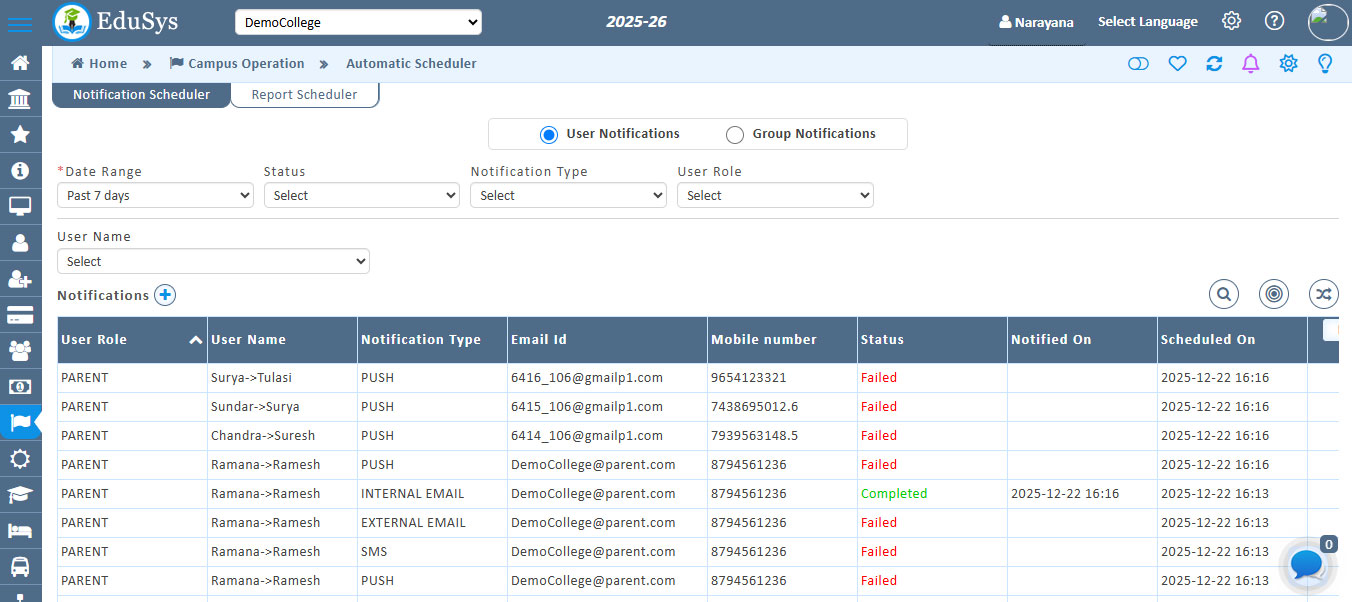This screenshot has width=1352, height=602.
Task: Select the User Notifications radio button
Action: [548, 134]
